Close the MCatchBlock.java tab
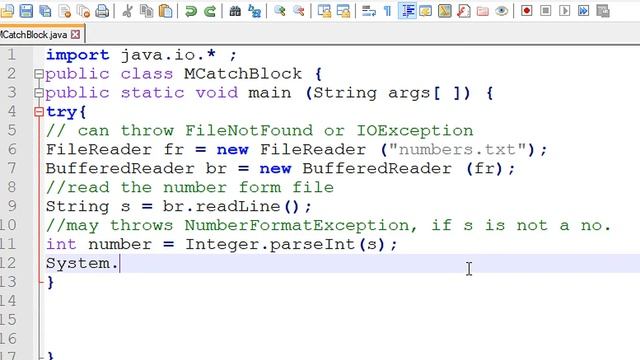The image size is (640, 360). point(76,35)
